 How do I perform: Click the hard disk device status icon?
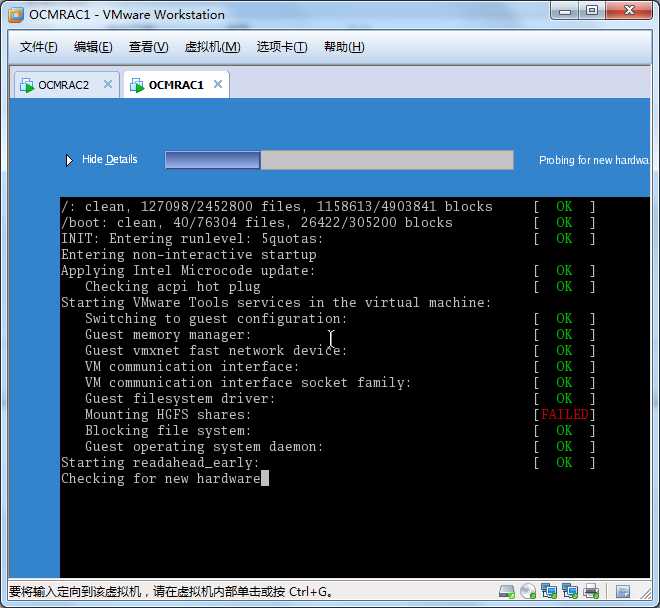tap(506, 592)
